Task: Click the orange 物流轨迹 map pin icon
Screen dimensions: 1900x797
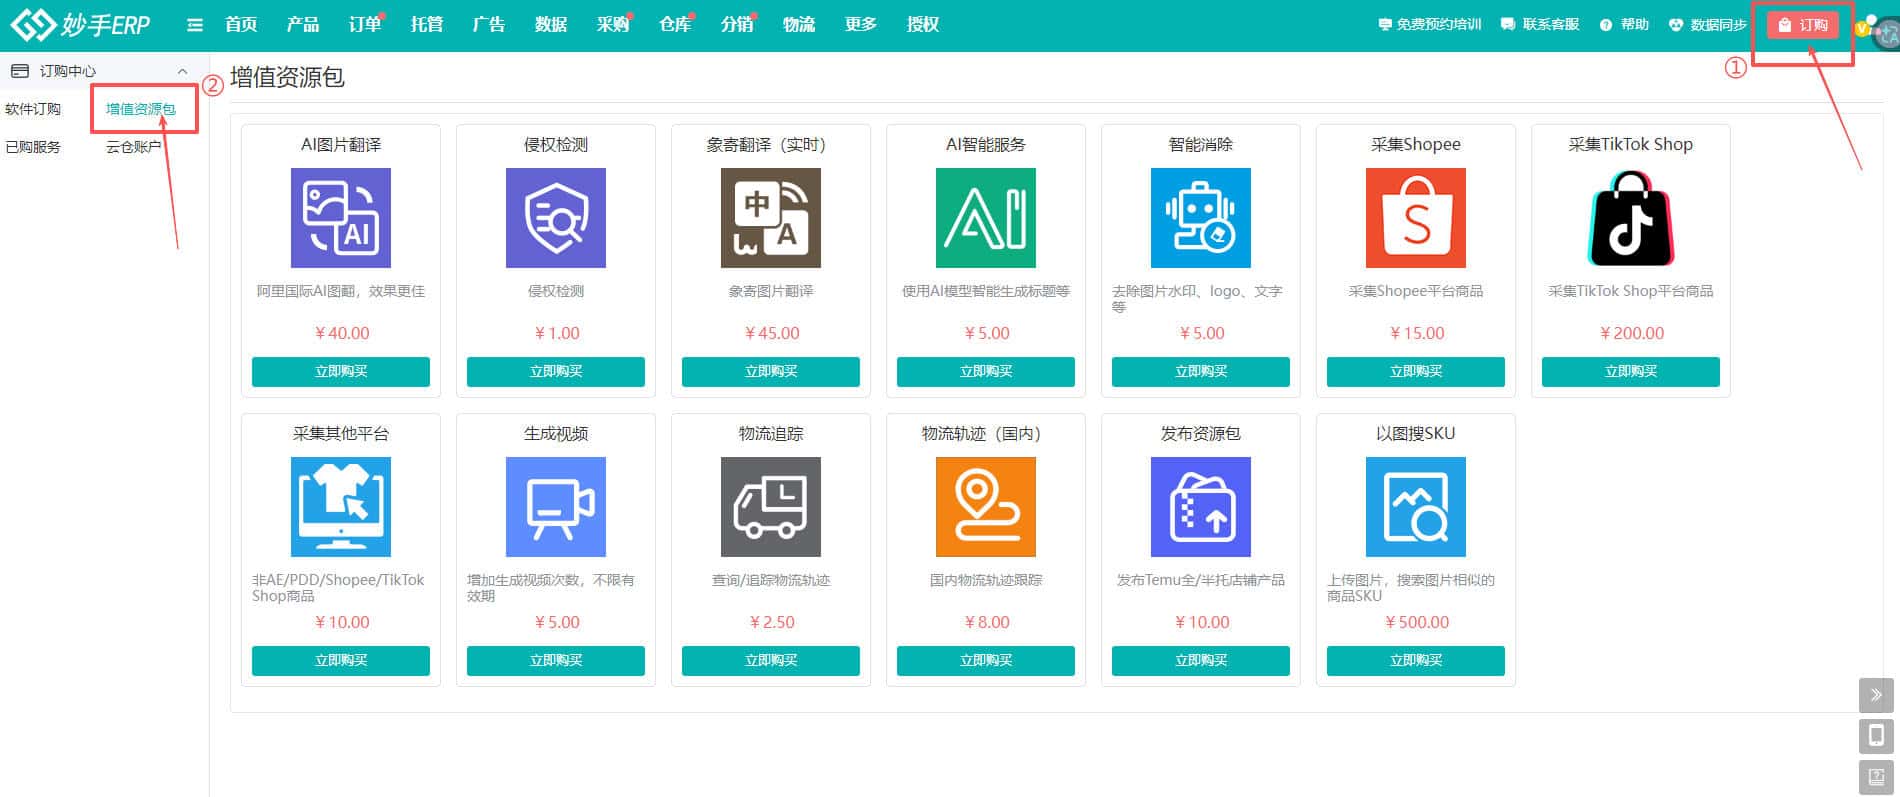Action: click(x=986, y=507)
